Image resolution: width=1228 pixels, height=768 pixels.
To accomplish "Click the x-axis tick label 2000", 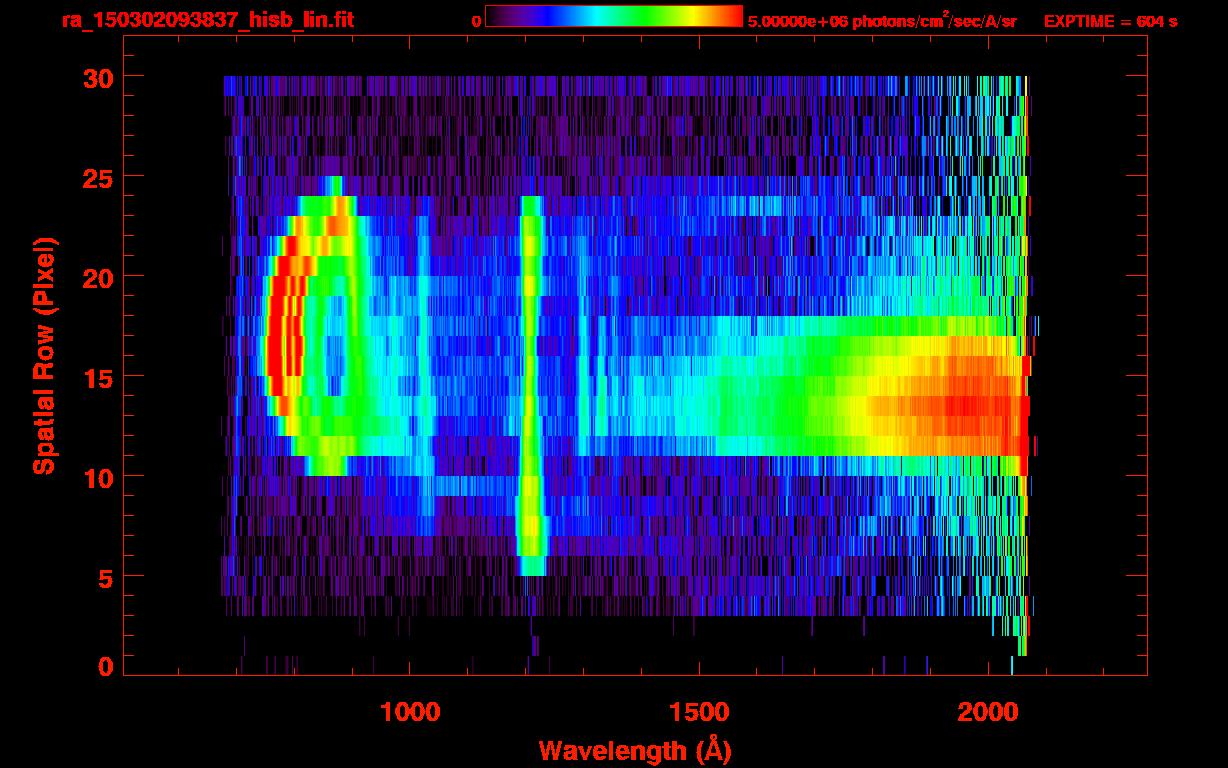I will pos(988,712).
